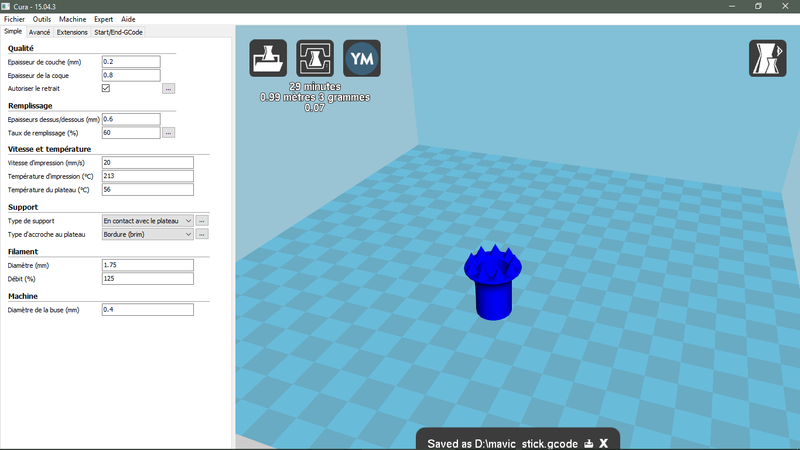The height and width of the screenshot is (450, 800).
Task: Open the Fichier menu
Action: 15,19
